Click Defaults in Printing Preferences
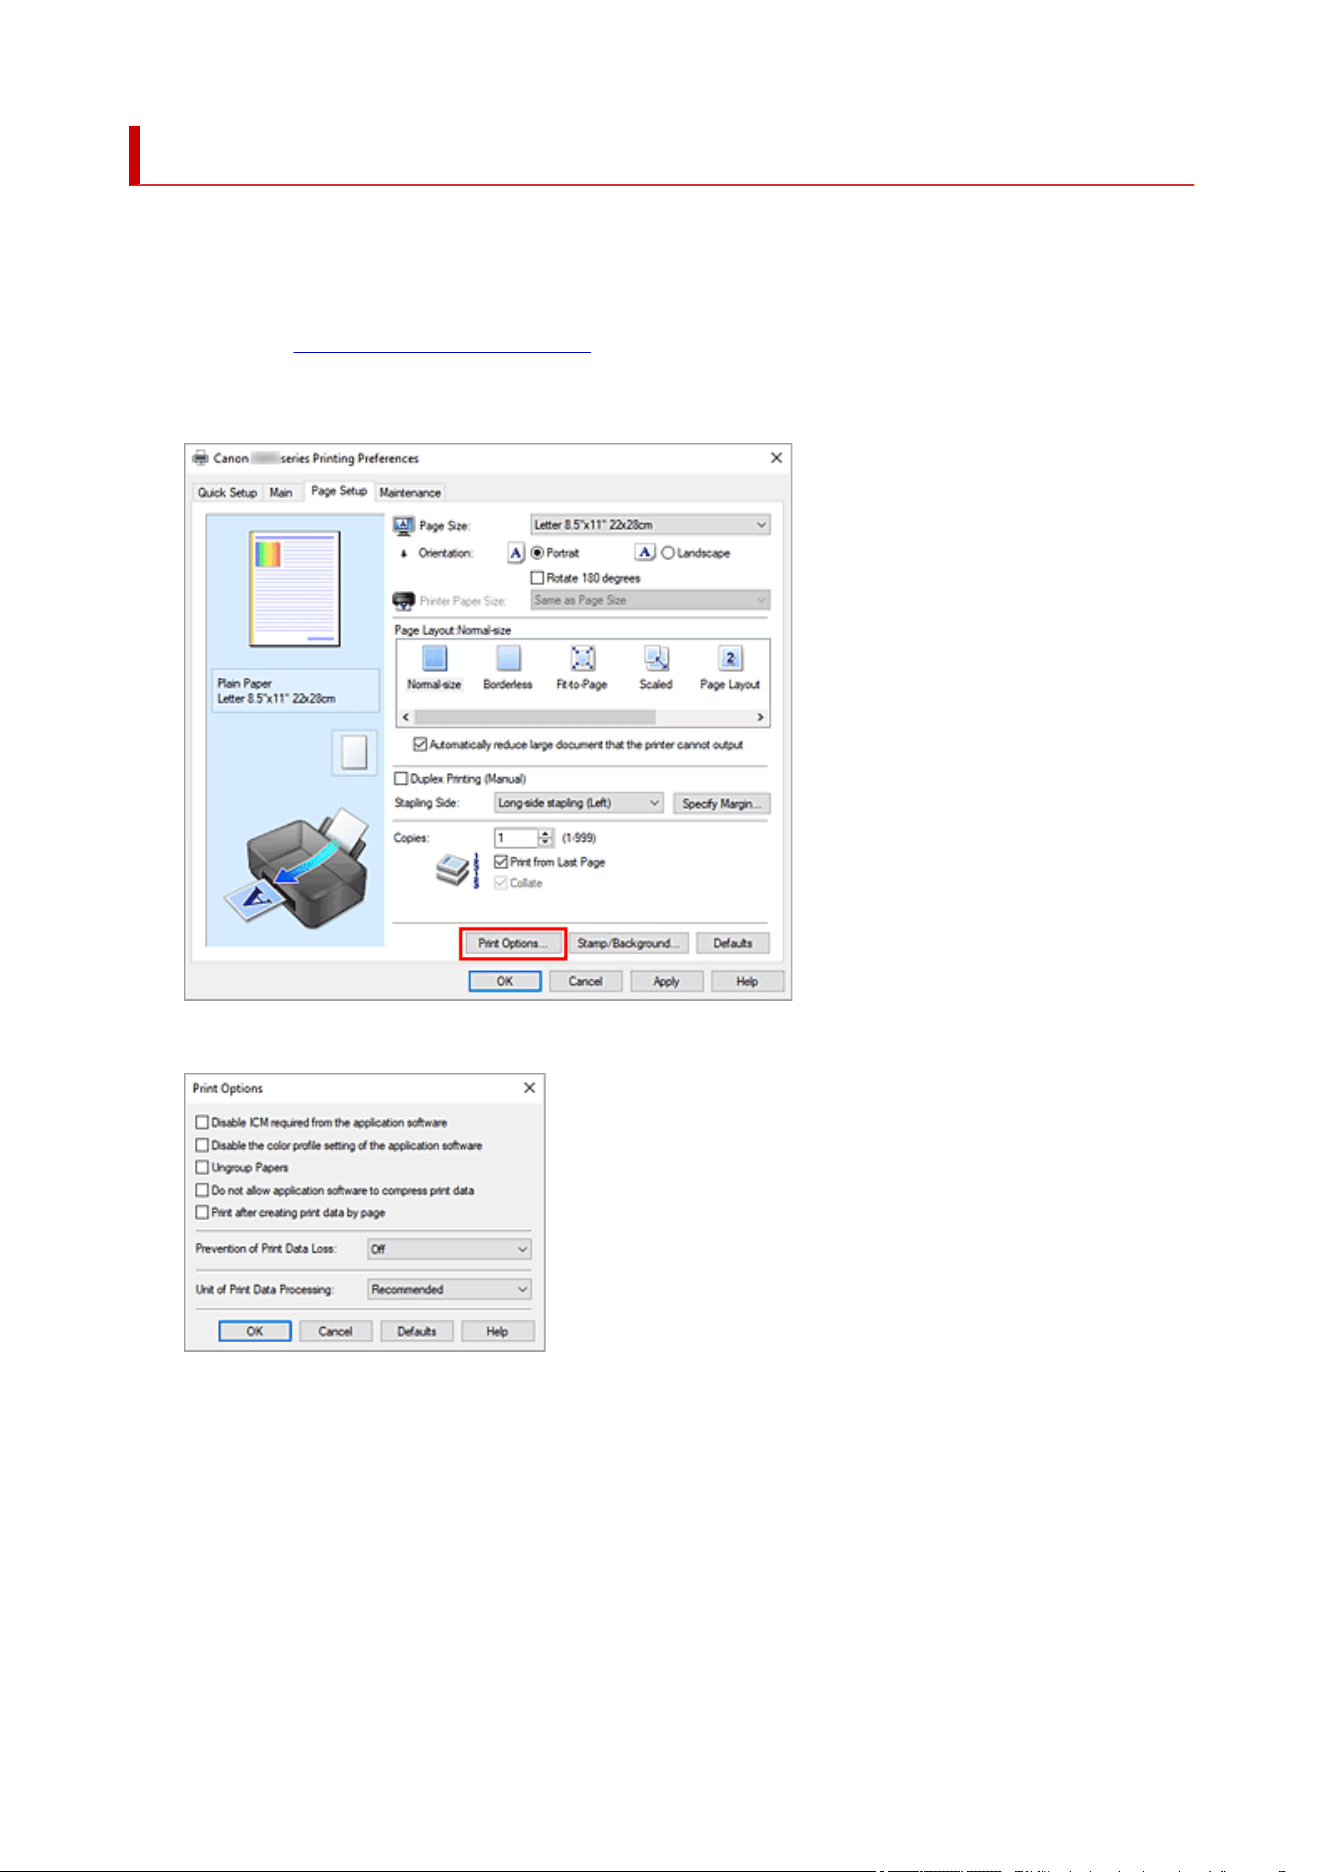This screenshot has width=1324, height=1872. point(733,944)
